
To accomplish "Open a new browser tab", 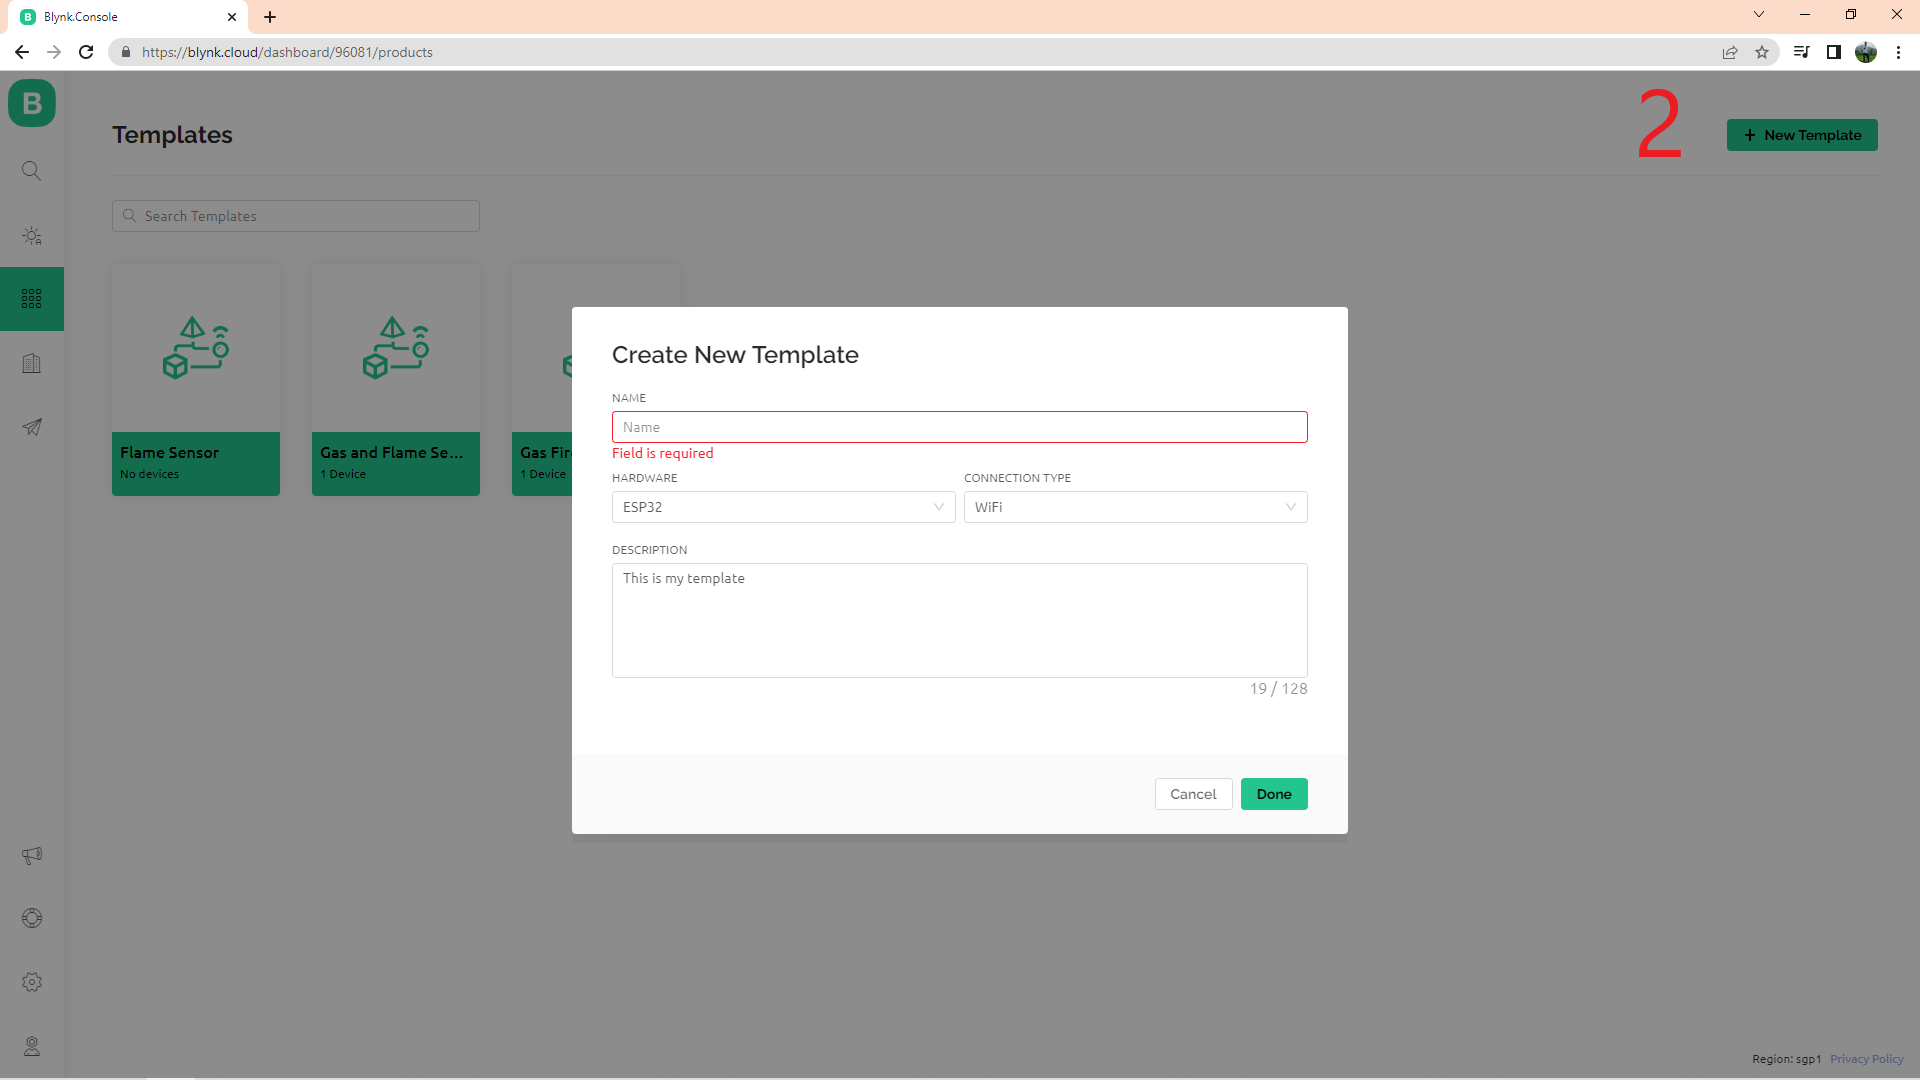I will point(270,17).
